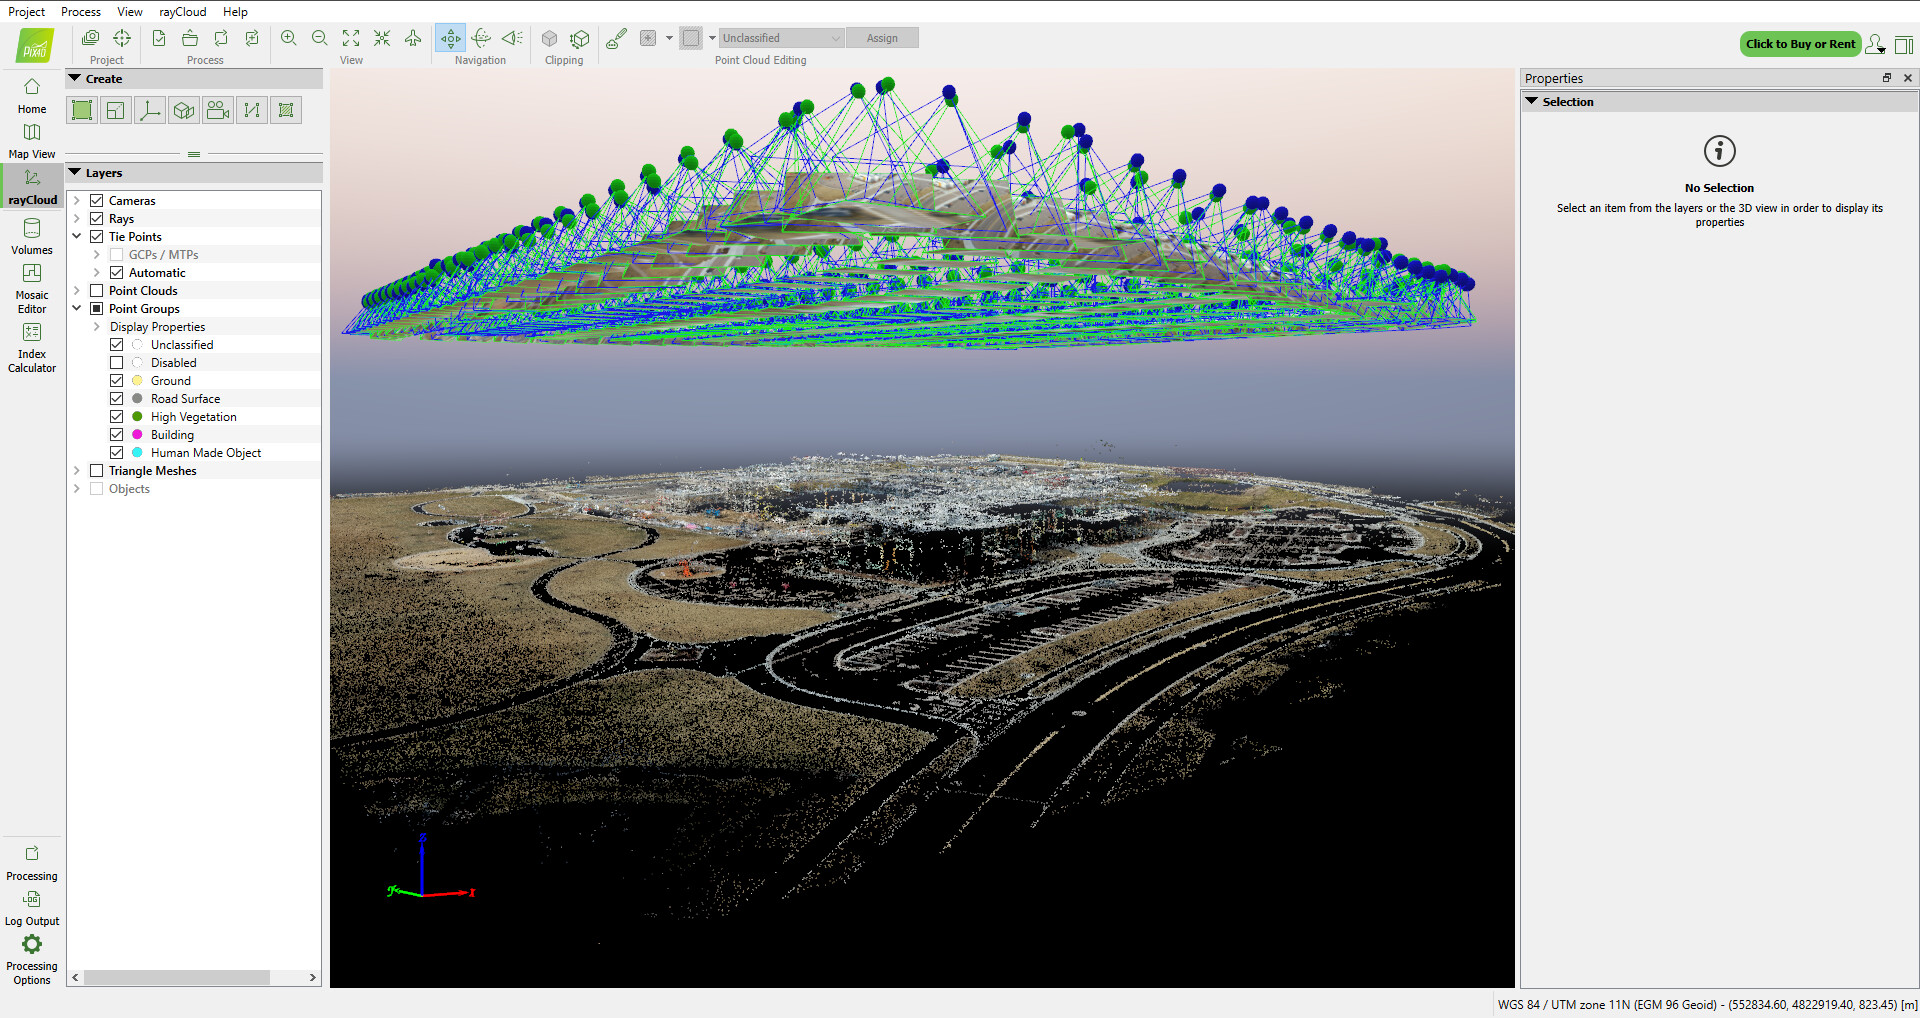Screen dimensions: 1920x1018
Task: Zoom out of the 3D view
Action: [320, 38]
